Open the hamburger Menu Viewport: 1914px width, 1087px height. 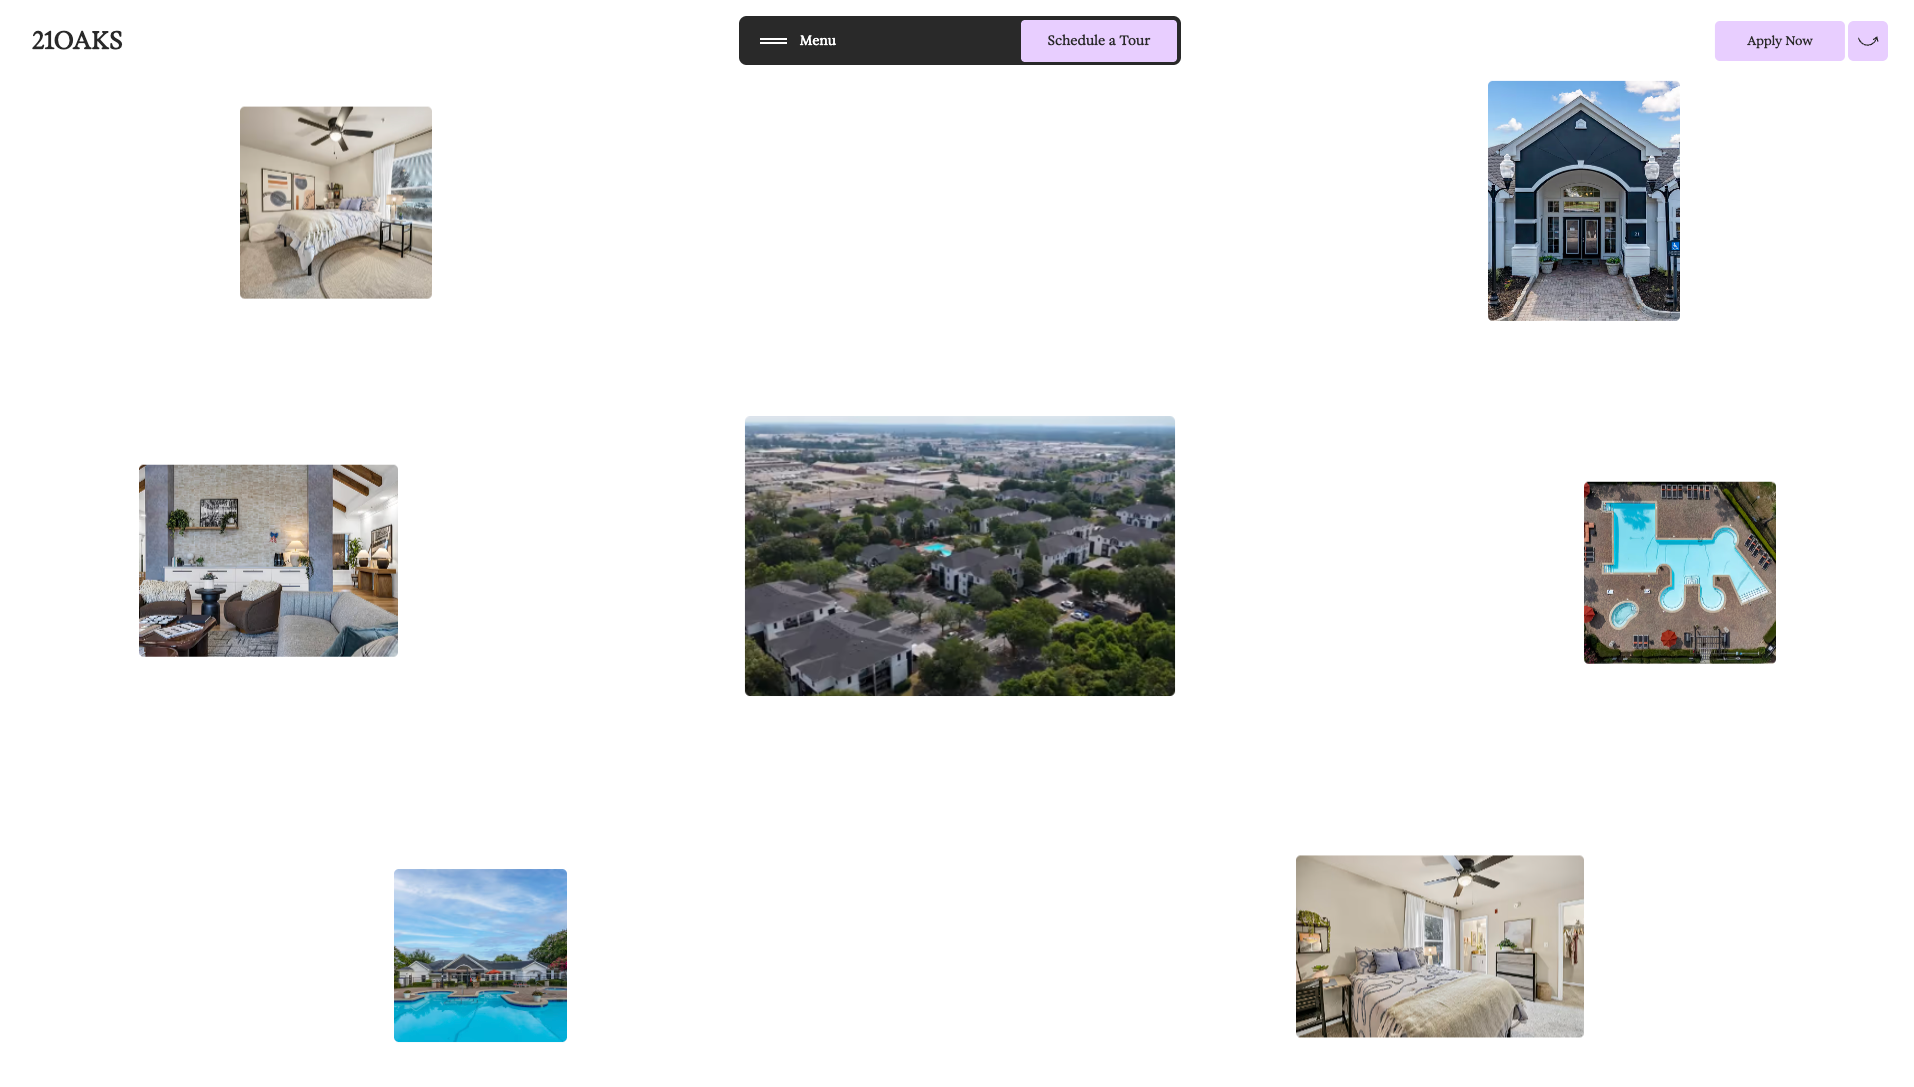point(798,41)
